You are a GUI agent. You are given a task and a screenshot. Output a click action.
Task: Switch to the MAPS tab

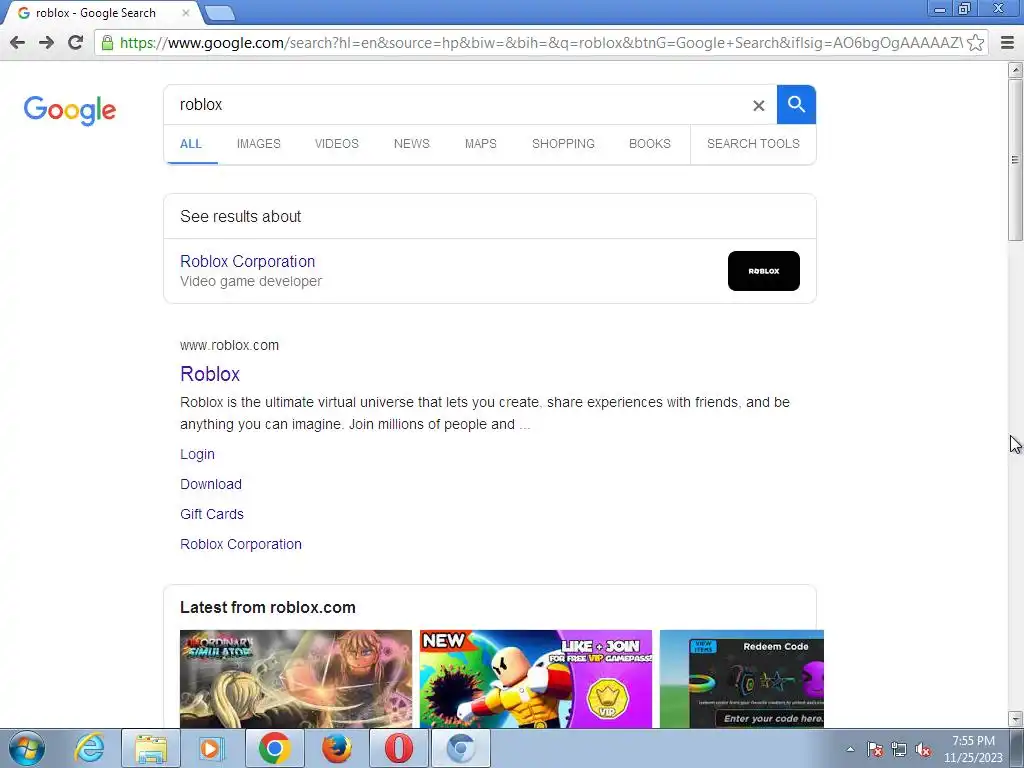tap(481, 144)
